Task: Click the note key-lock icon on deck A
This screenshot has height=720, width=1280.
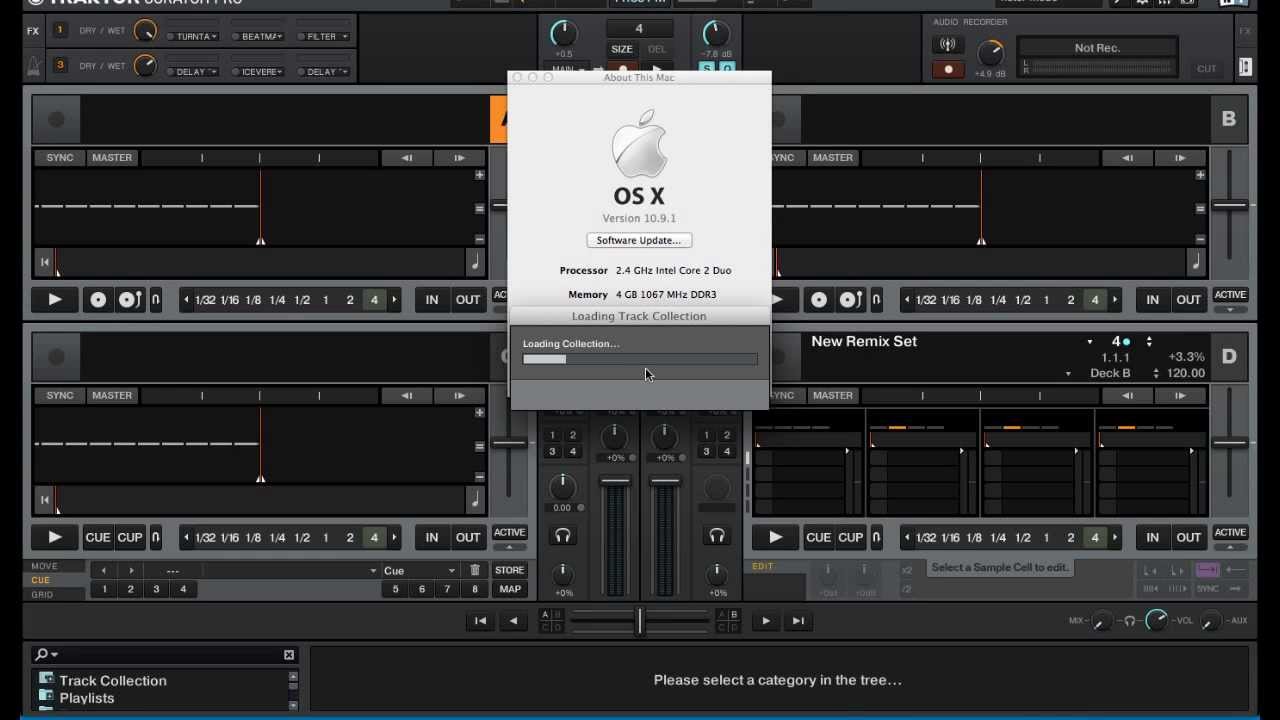Action: click(x=474, y=262)
